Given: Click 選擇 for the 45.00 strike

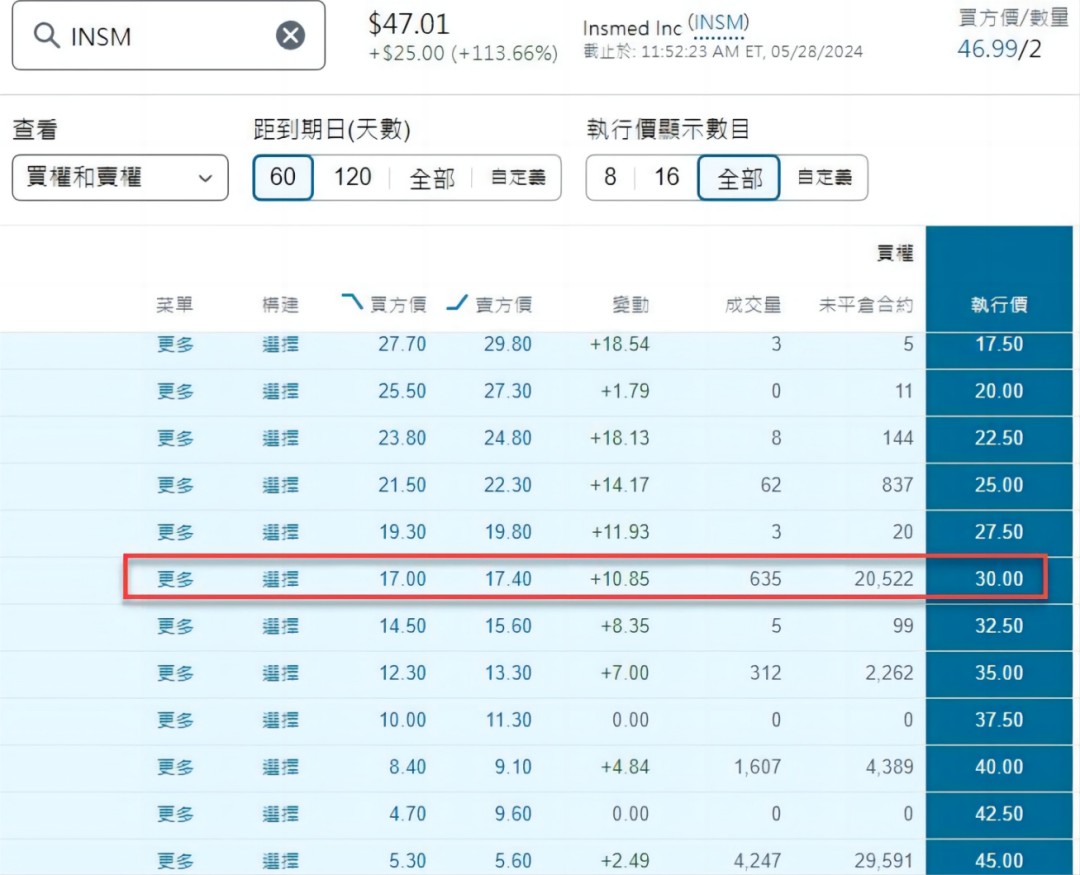Looking at the screenshot, I should (280, 861).
